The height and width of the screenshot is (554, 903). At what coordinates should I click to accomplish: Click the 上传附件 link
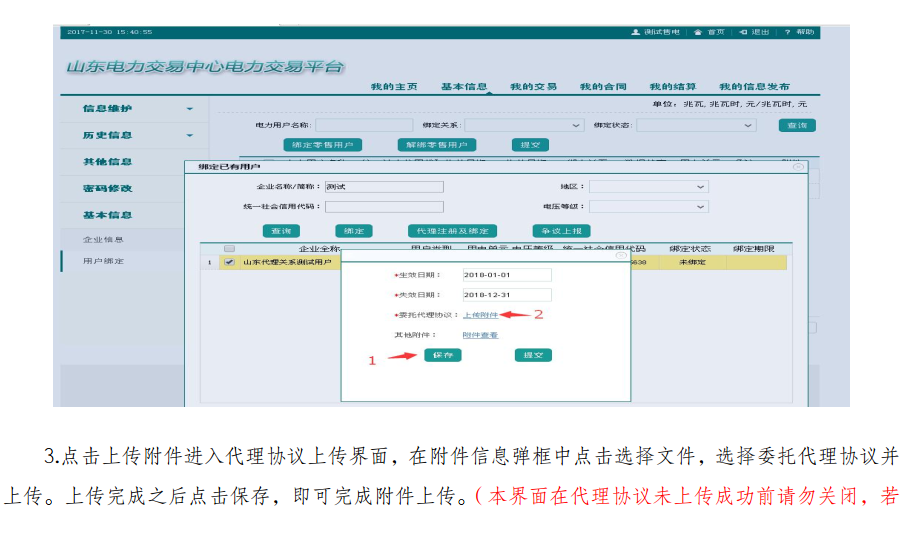480,314
